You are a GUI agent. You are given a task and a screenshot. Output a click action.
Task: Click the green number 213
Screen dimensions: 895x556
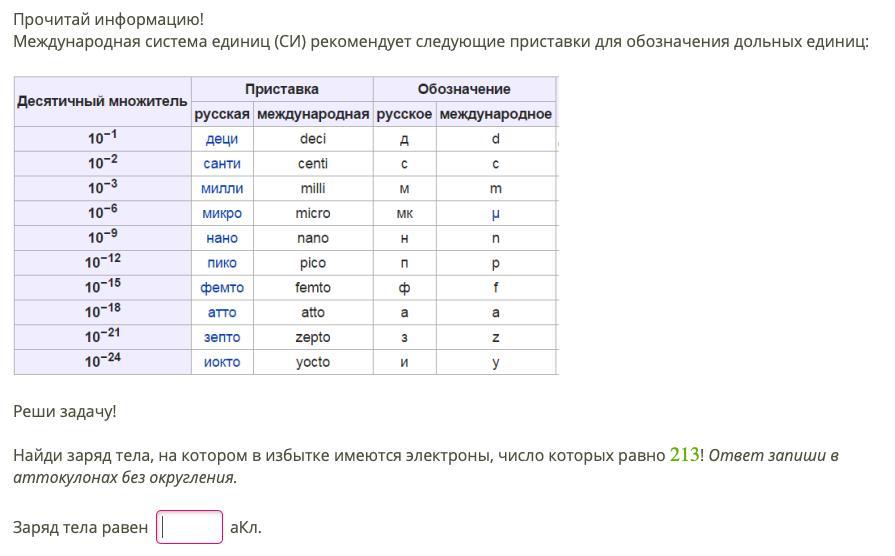click(x=684, y=454)
